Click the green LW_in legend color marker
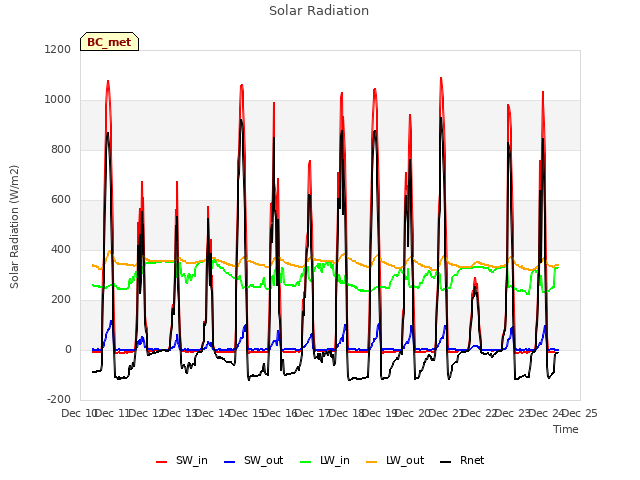 [305, 462]
